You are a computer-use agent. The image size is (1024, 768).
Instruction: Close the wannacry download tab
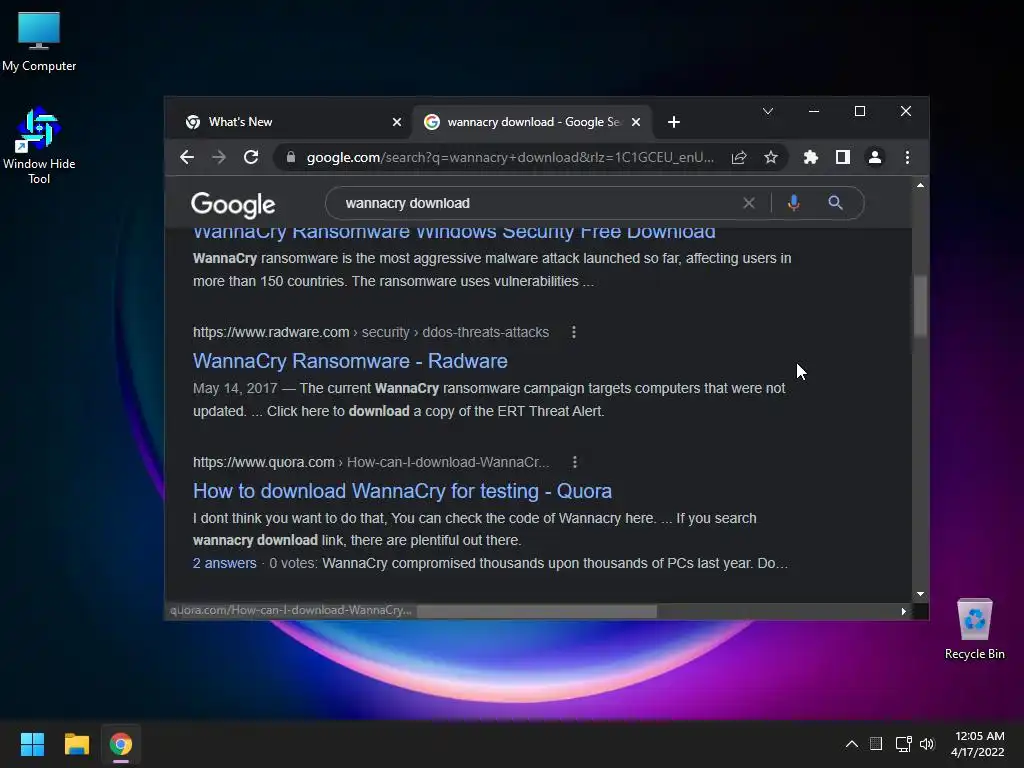coord(636,122)
